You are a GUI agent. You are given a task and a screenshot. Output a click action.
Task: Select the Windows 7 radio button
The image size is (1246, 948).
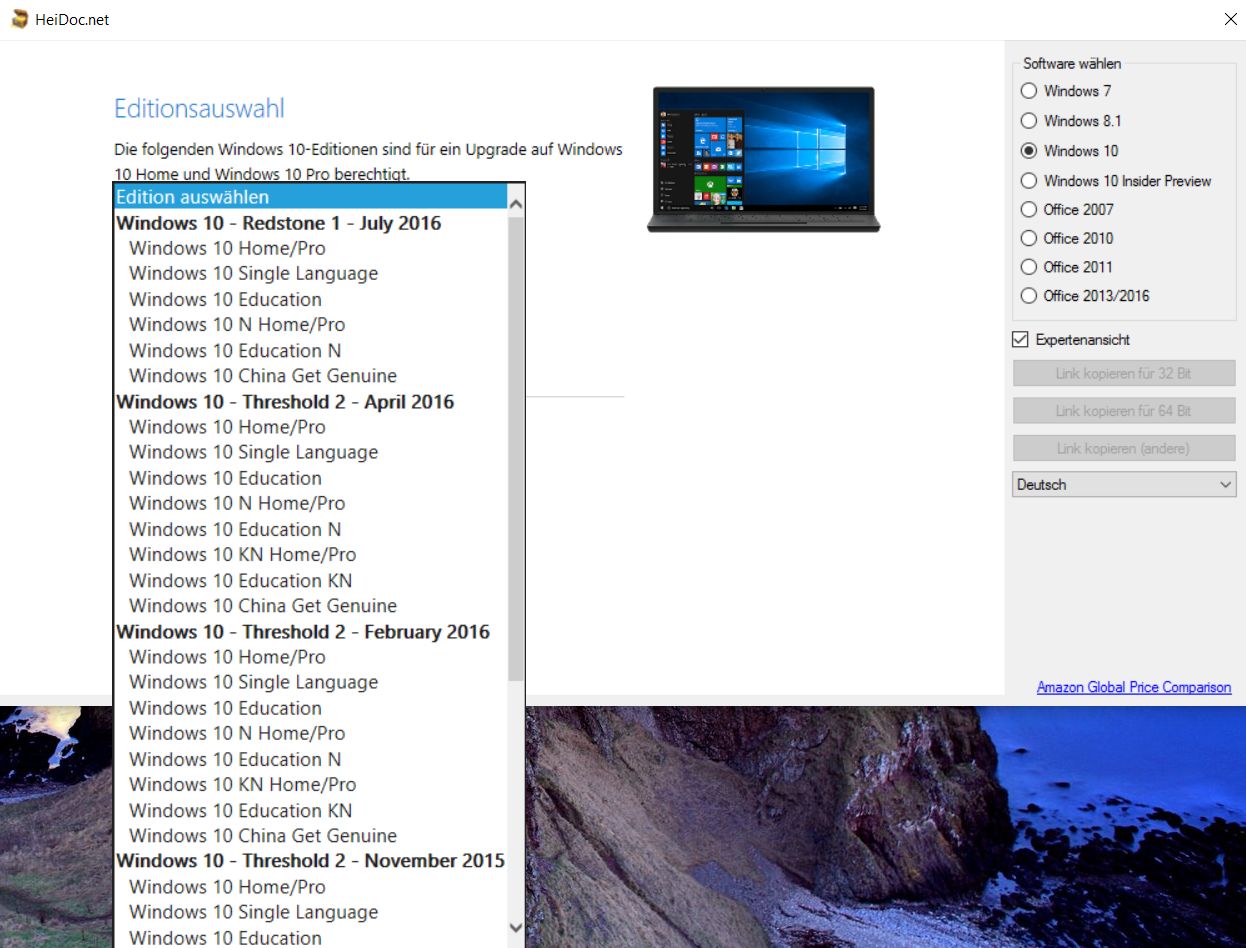coord(1028,91)
